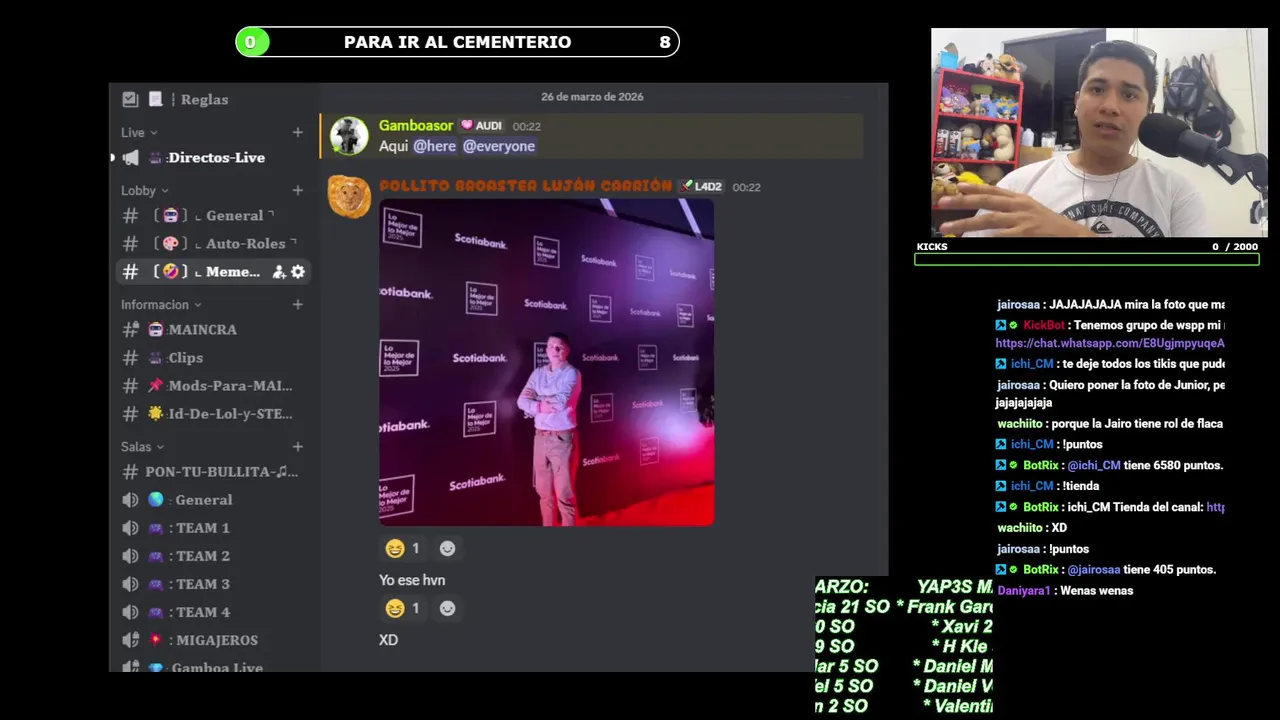The height and width of the screenshot is (720, 1280).
Task: Create a channel in Live category
Action: coord(297,132)
